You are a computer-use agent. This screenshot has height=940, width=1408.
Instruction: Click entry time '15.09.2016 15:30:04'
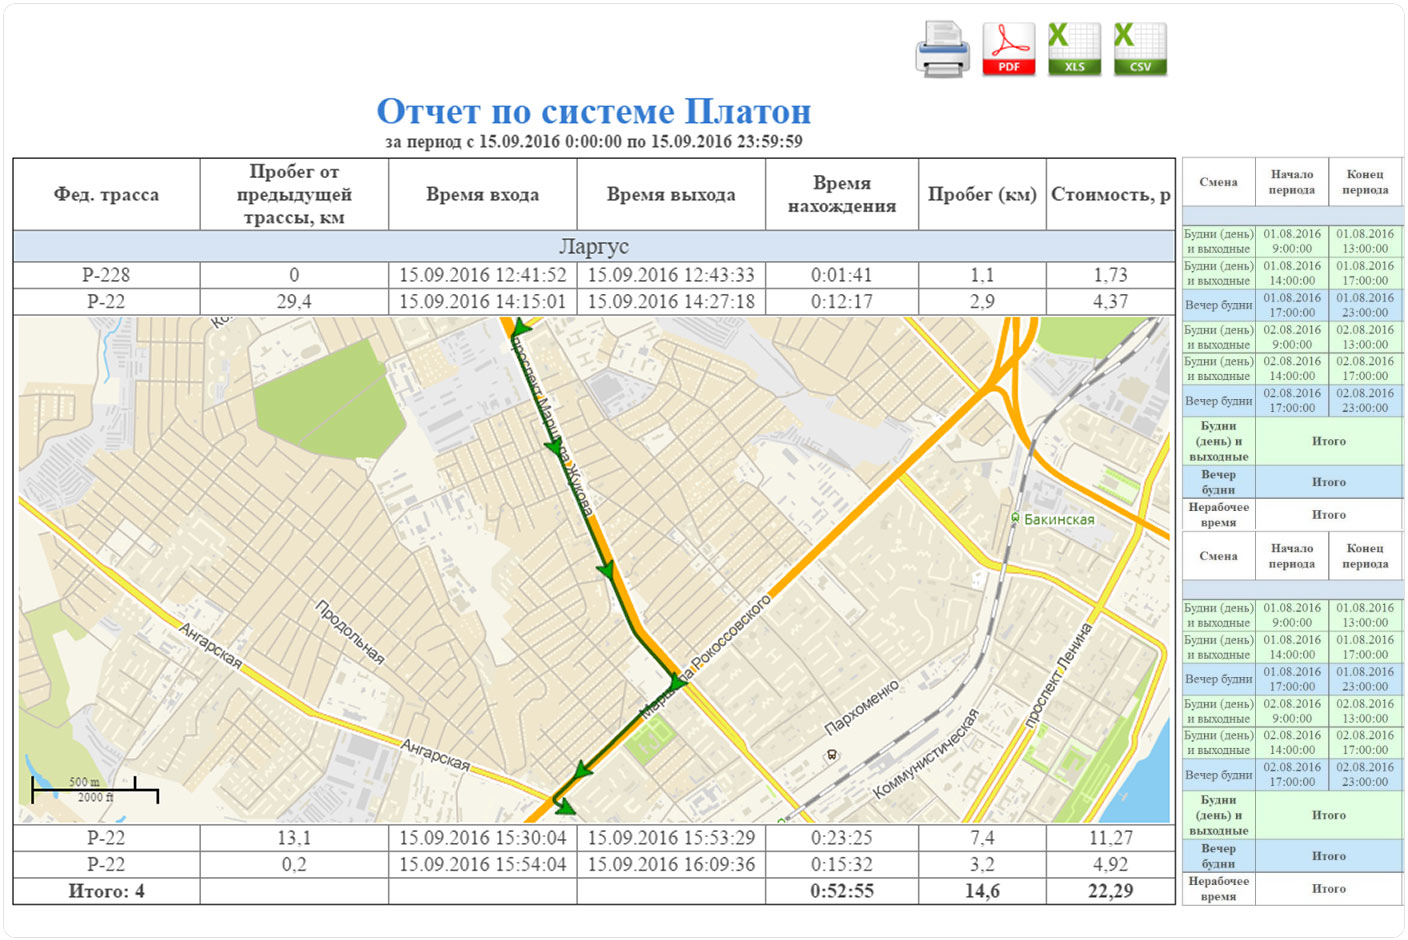(482, 838)
